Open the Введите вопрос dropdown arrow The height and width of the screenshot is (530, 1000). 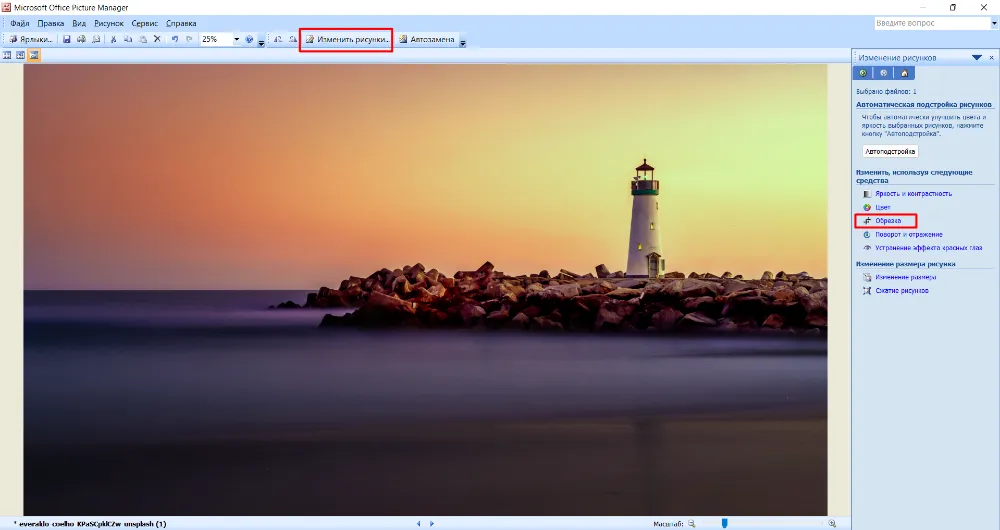point(994,23)
